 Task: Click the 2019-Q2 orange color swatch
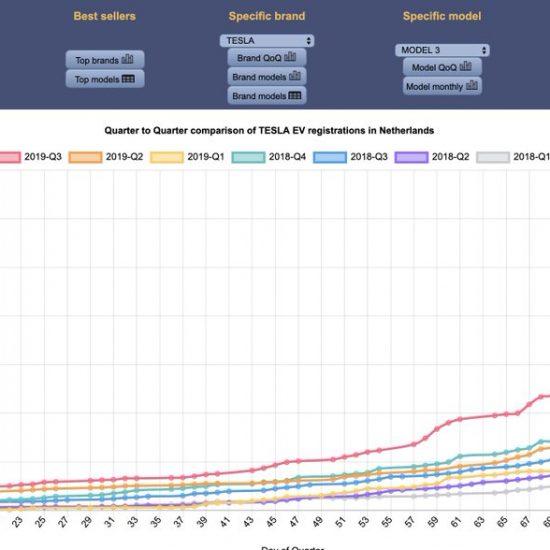click(x=85, y=157)
